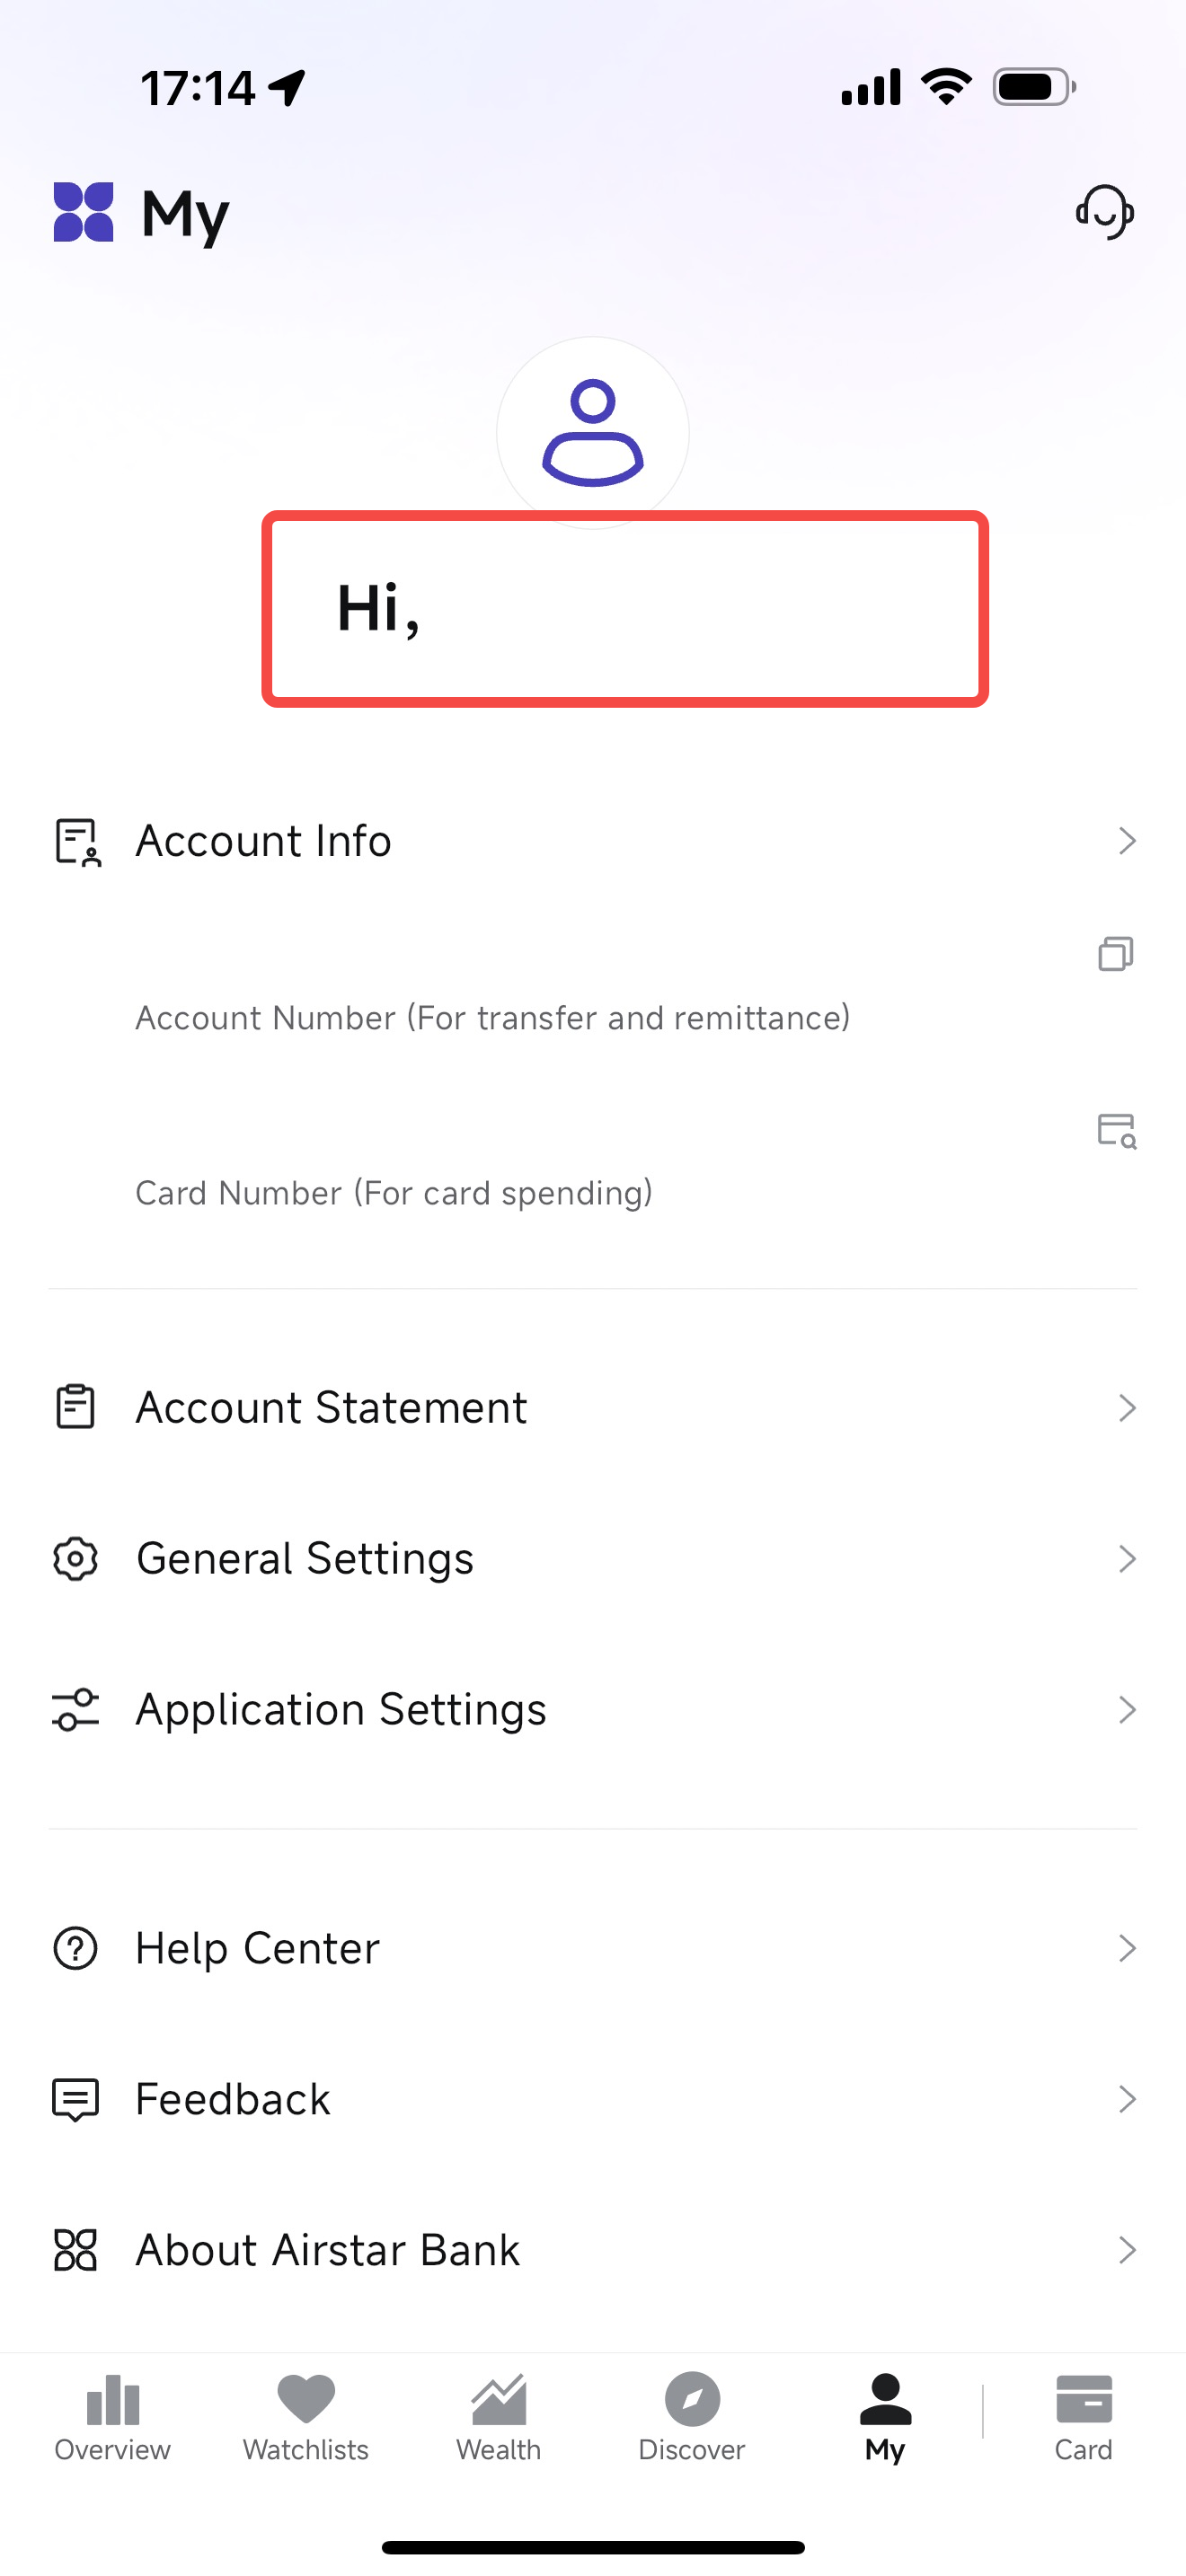
Task: Tap the Feedback message icon
Action: tap(75, 2099)
